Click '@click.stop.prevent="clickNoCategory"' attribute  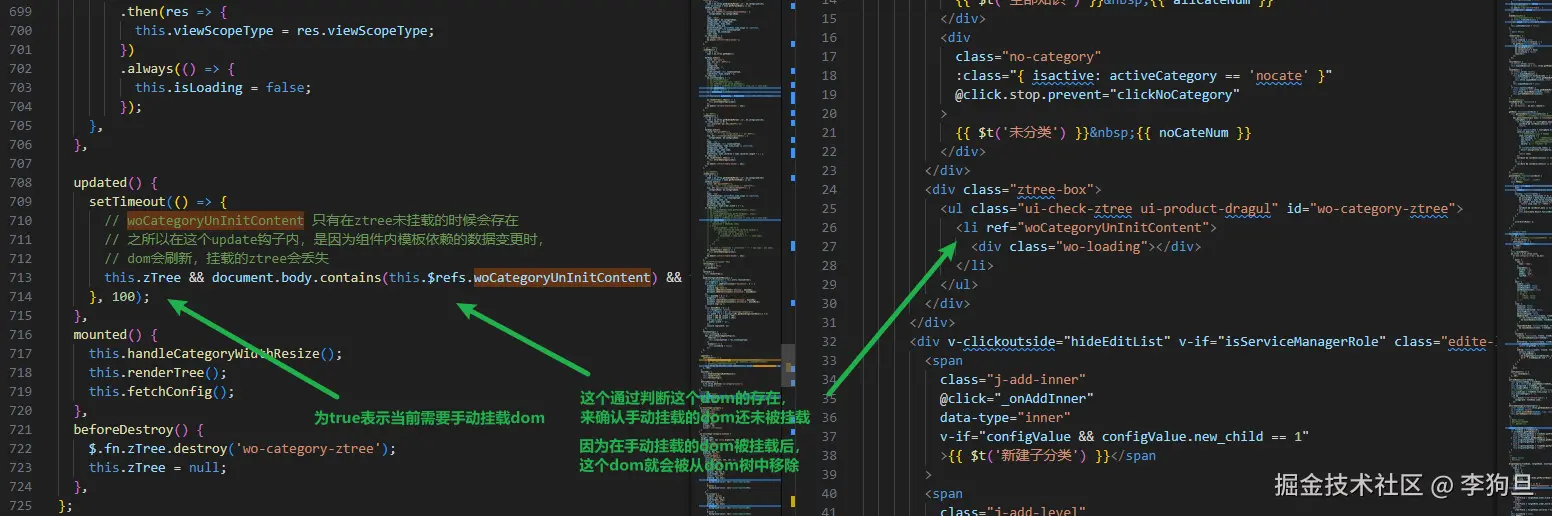(x=1097, y=95)
